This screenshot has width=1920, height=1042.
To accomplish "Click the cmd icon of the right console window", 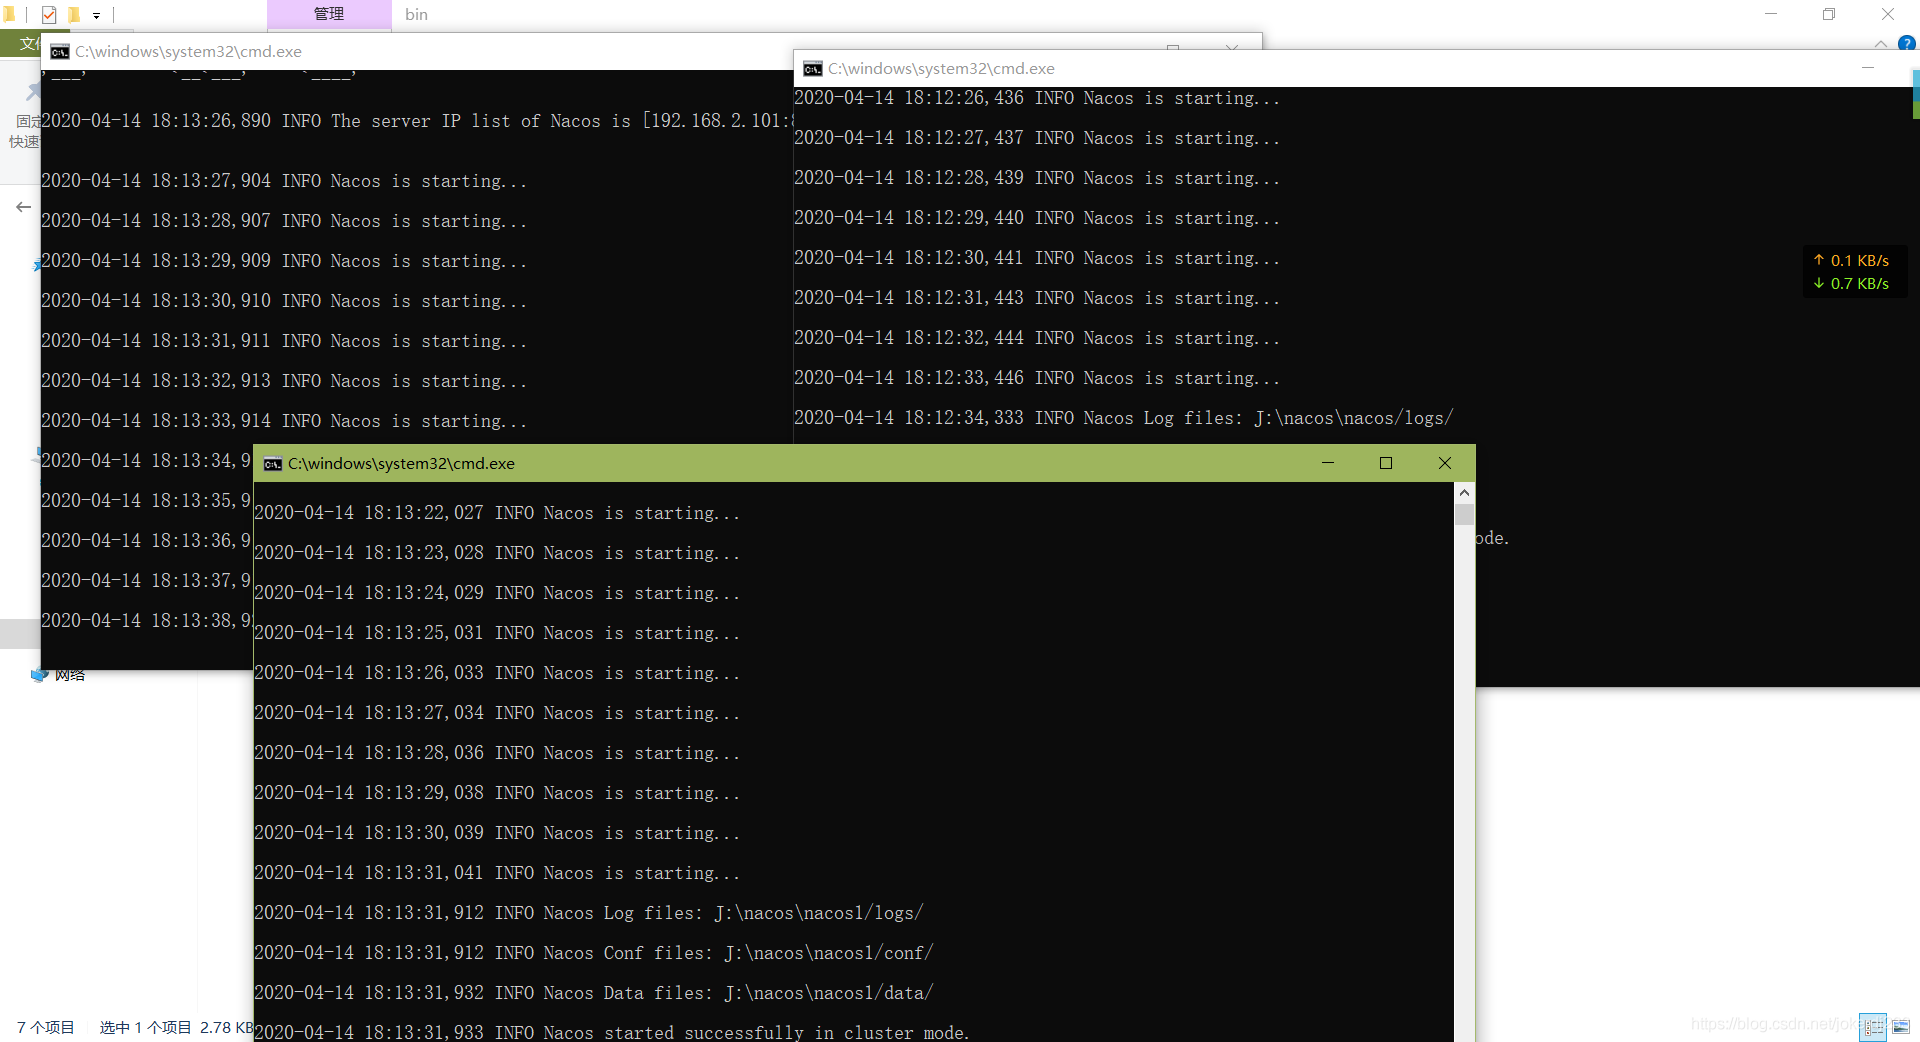I will (813, 69).
